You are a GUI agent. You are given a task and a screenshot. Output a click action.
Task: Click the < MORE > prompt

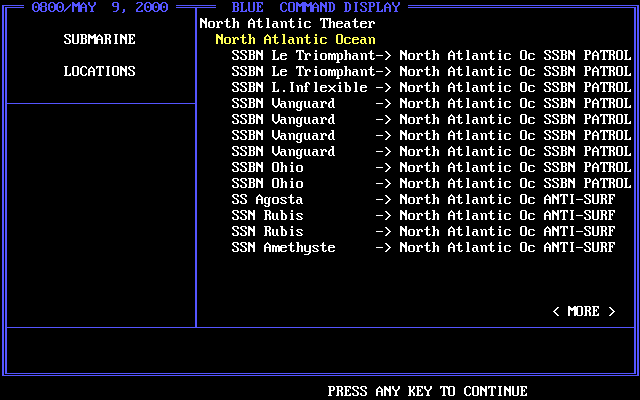[x=584, y=311]
